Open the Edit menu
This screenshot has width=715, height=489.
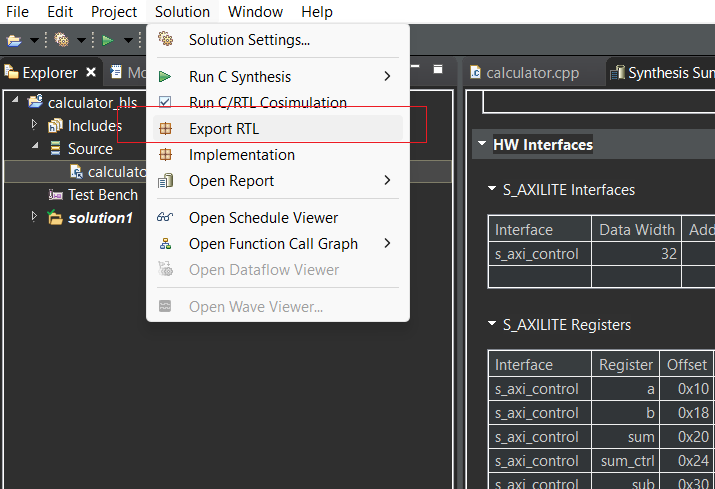pyautogui.click(x=60, y=11)
